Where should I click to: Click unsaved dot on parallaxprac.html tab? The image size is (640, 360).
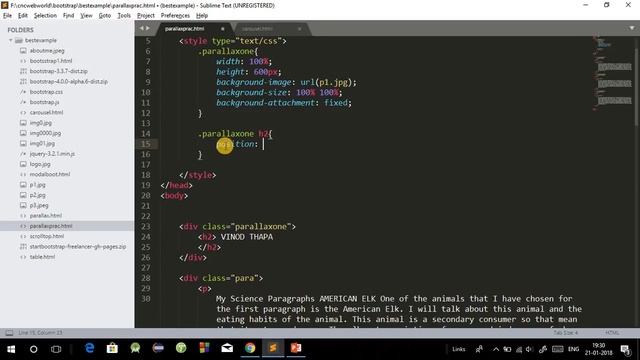point(222,29)
